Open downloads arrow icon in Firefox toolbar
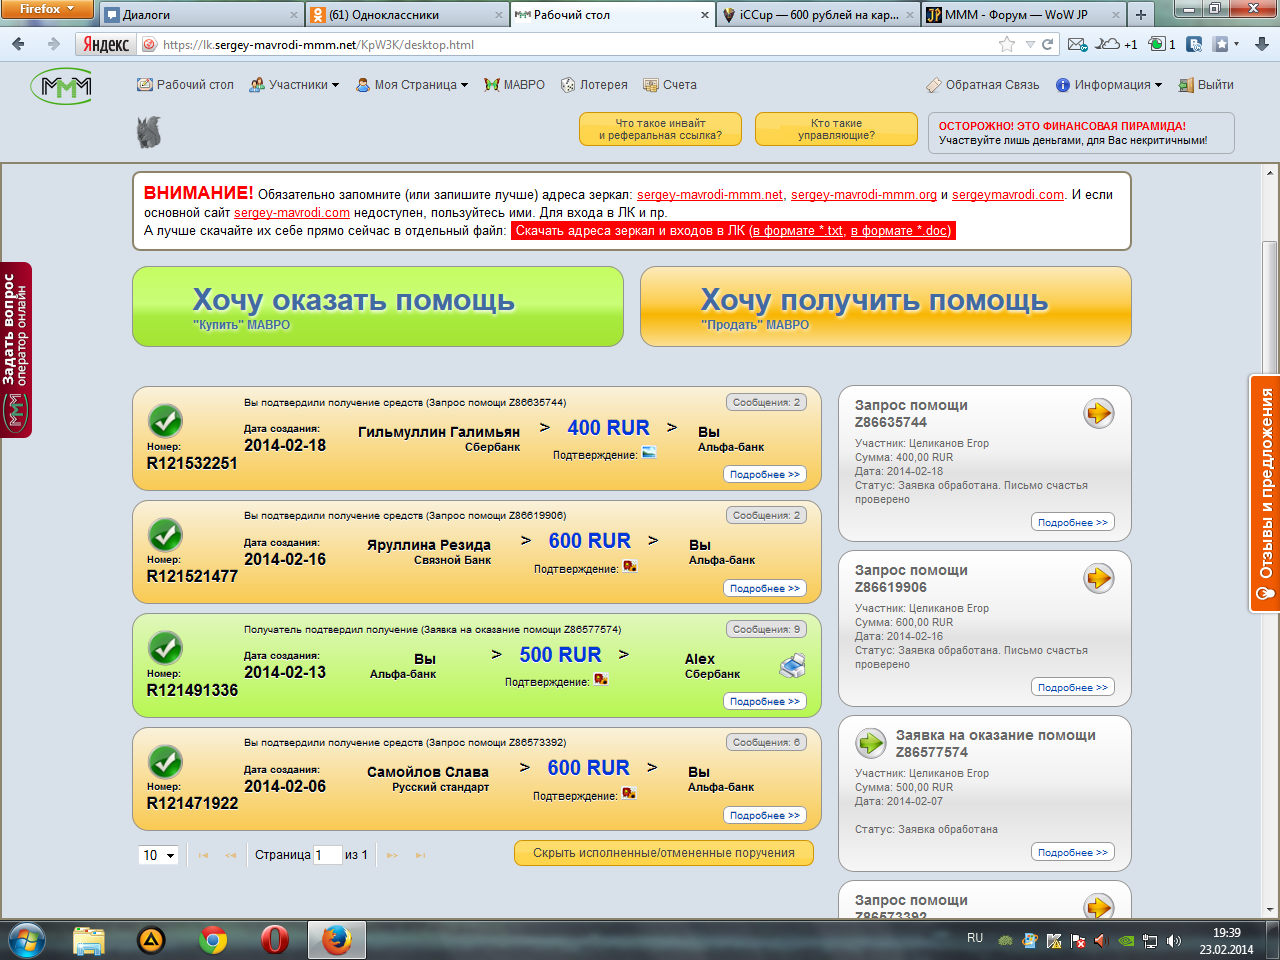 coord(1262,44)
